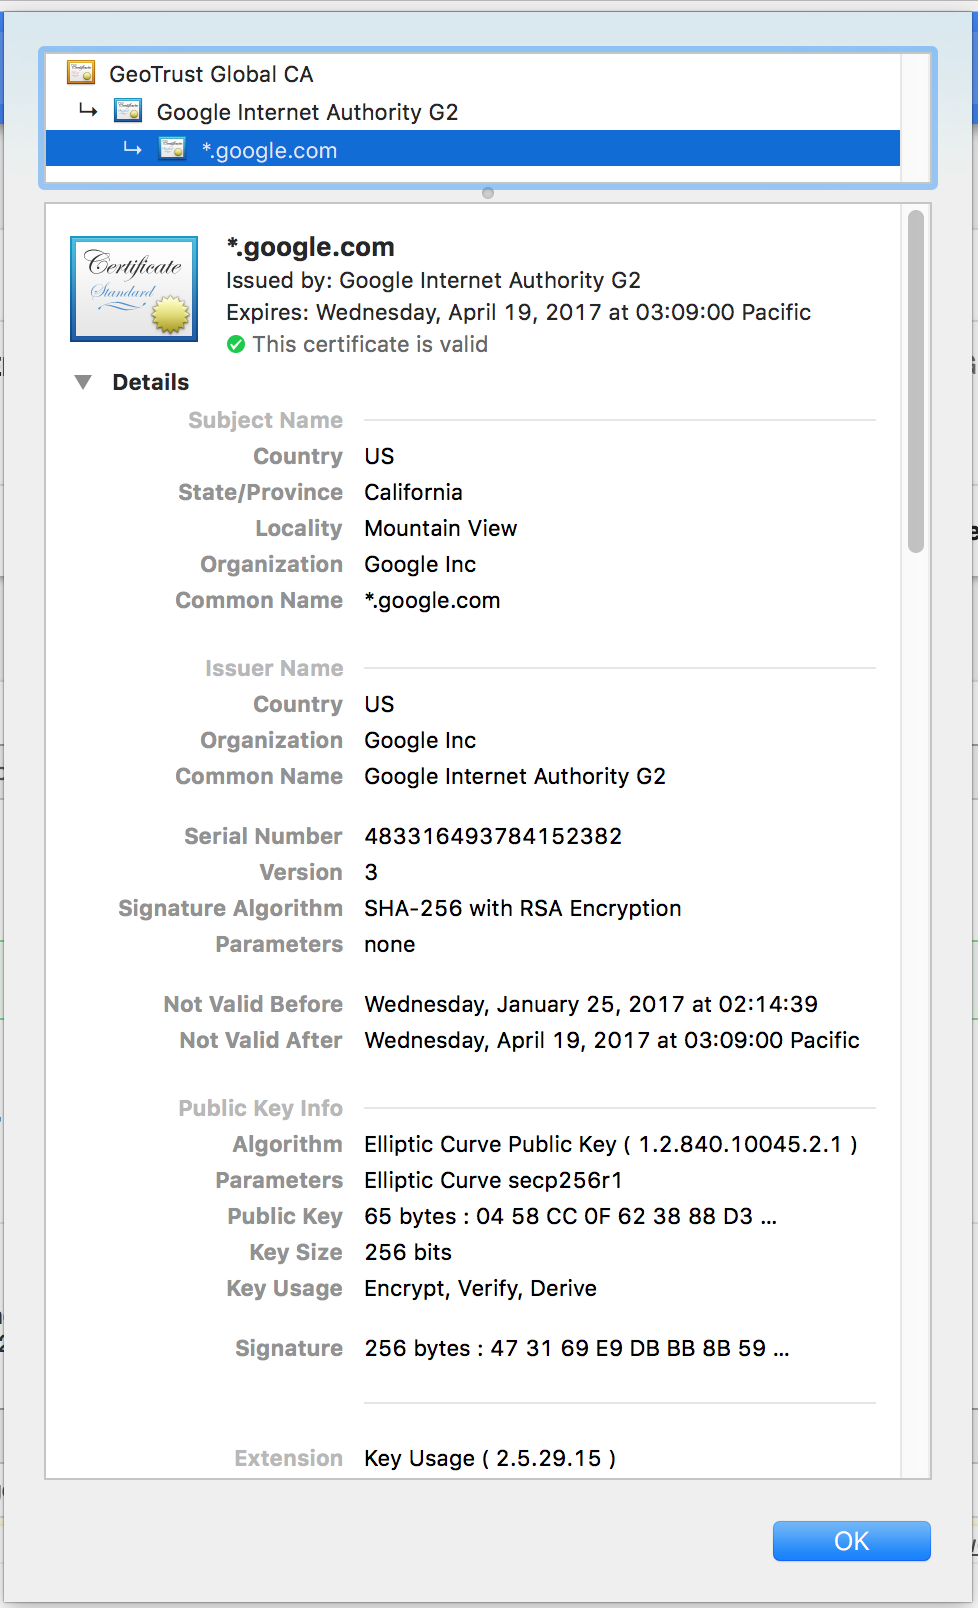The width and height of the screenshot is (978, 1608).
Task: Click the green valid checkmark icon
Action: pyautogui.click(x=236, y=345)
